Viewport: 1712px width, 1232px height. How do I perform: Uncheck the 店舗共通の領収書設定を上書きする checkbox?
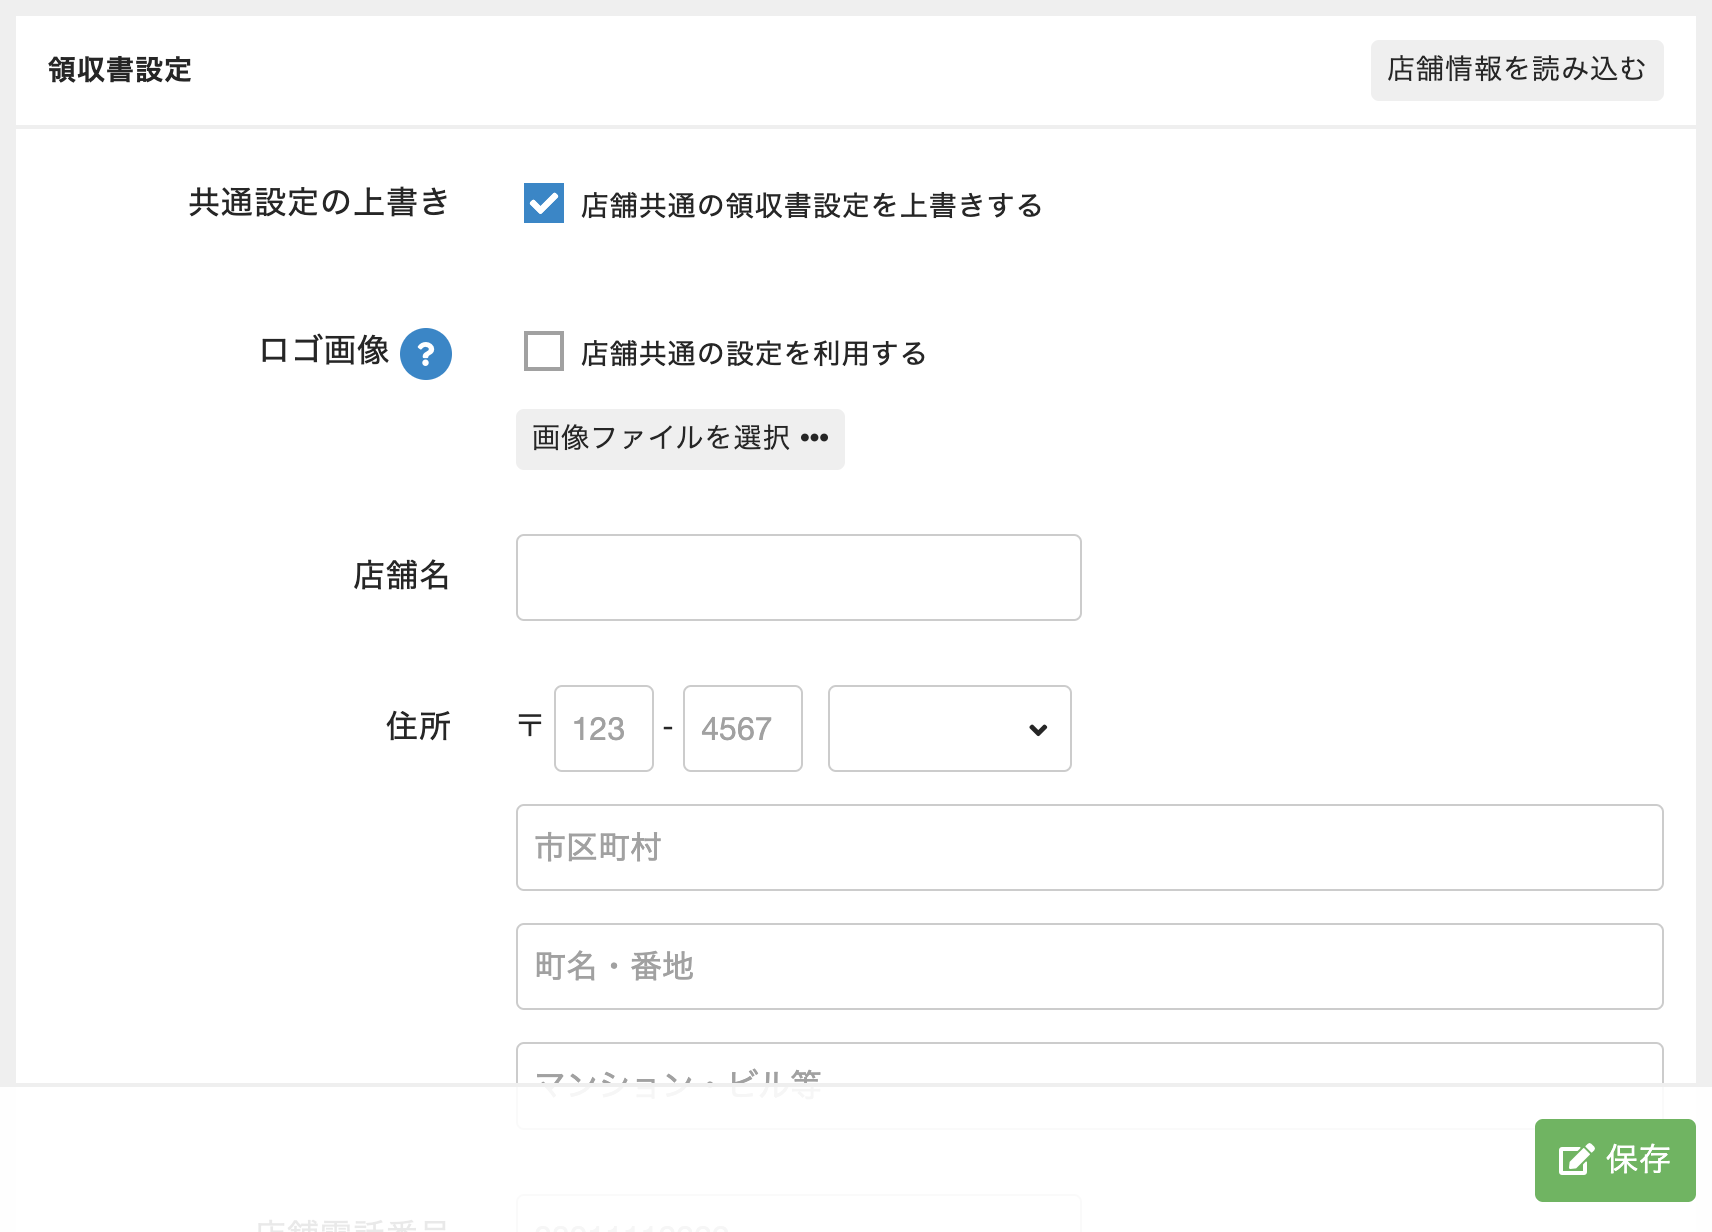pos(544,203)
